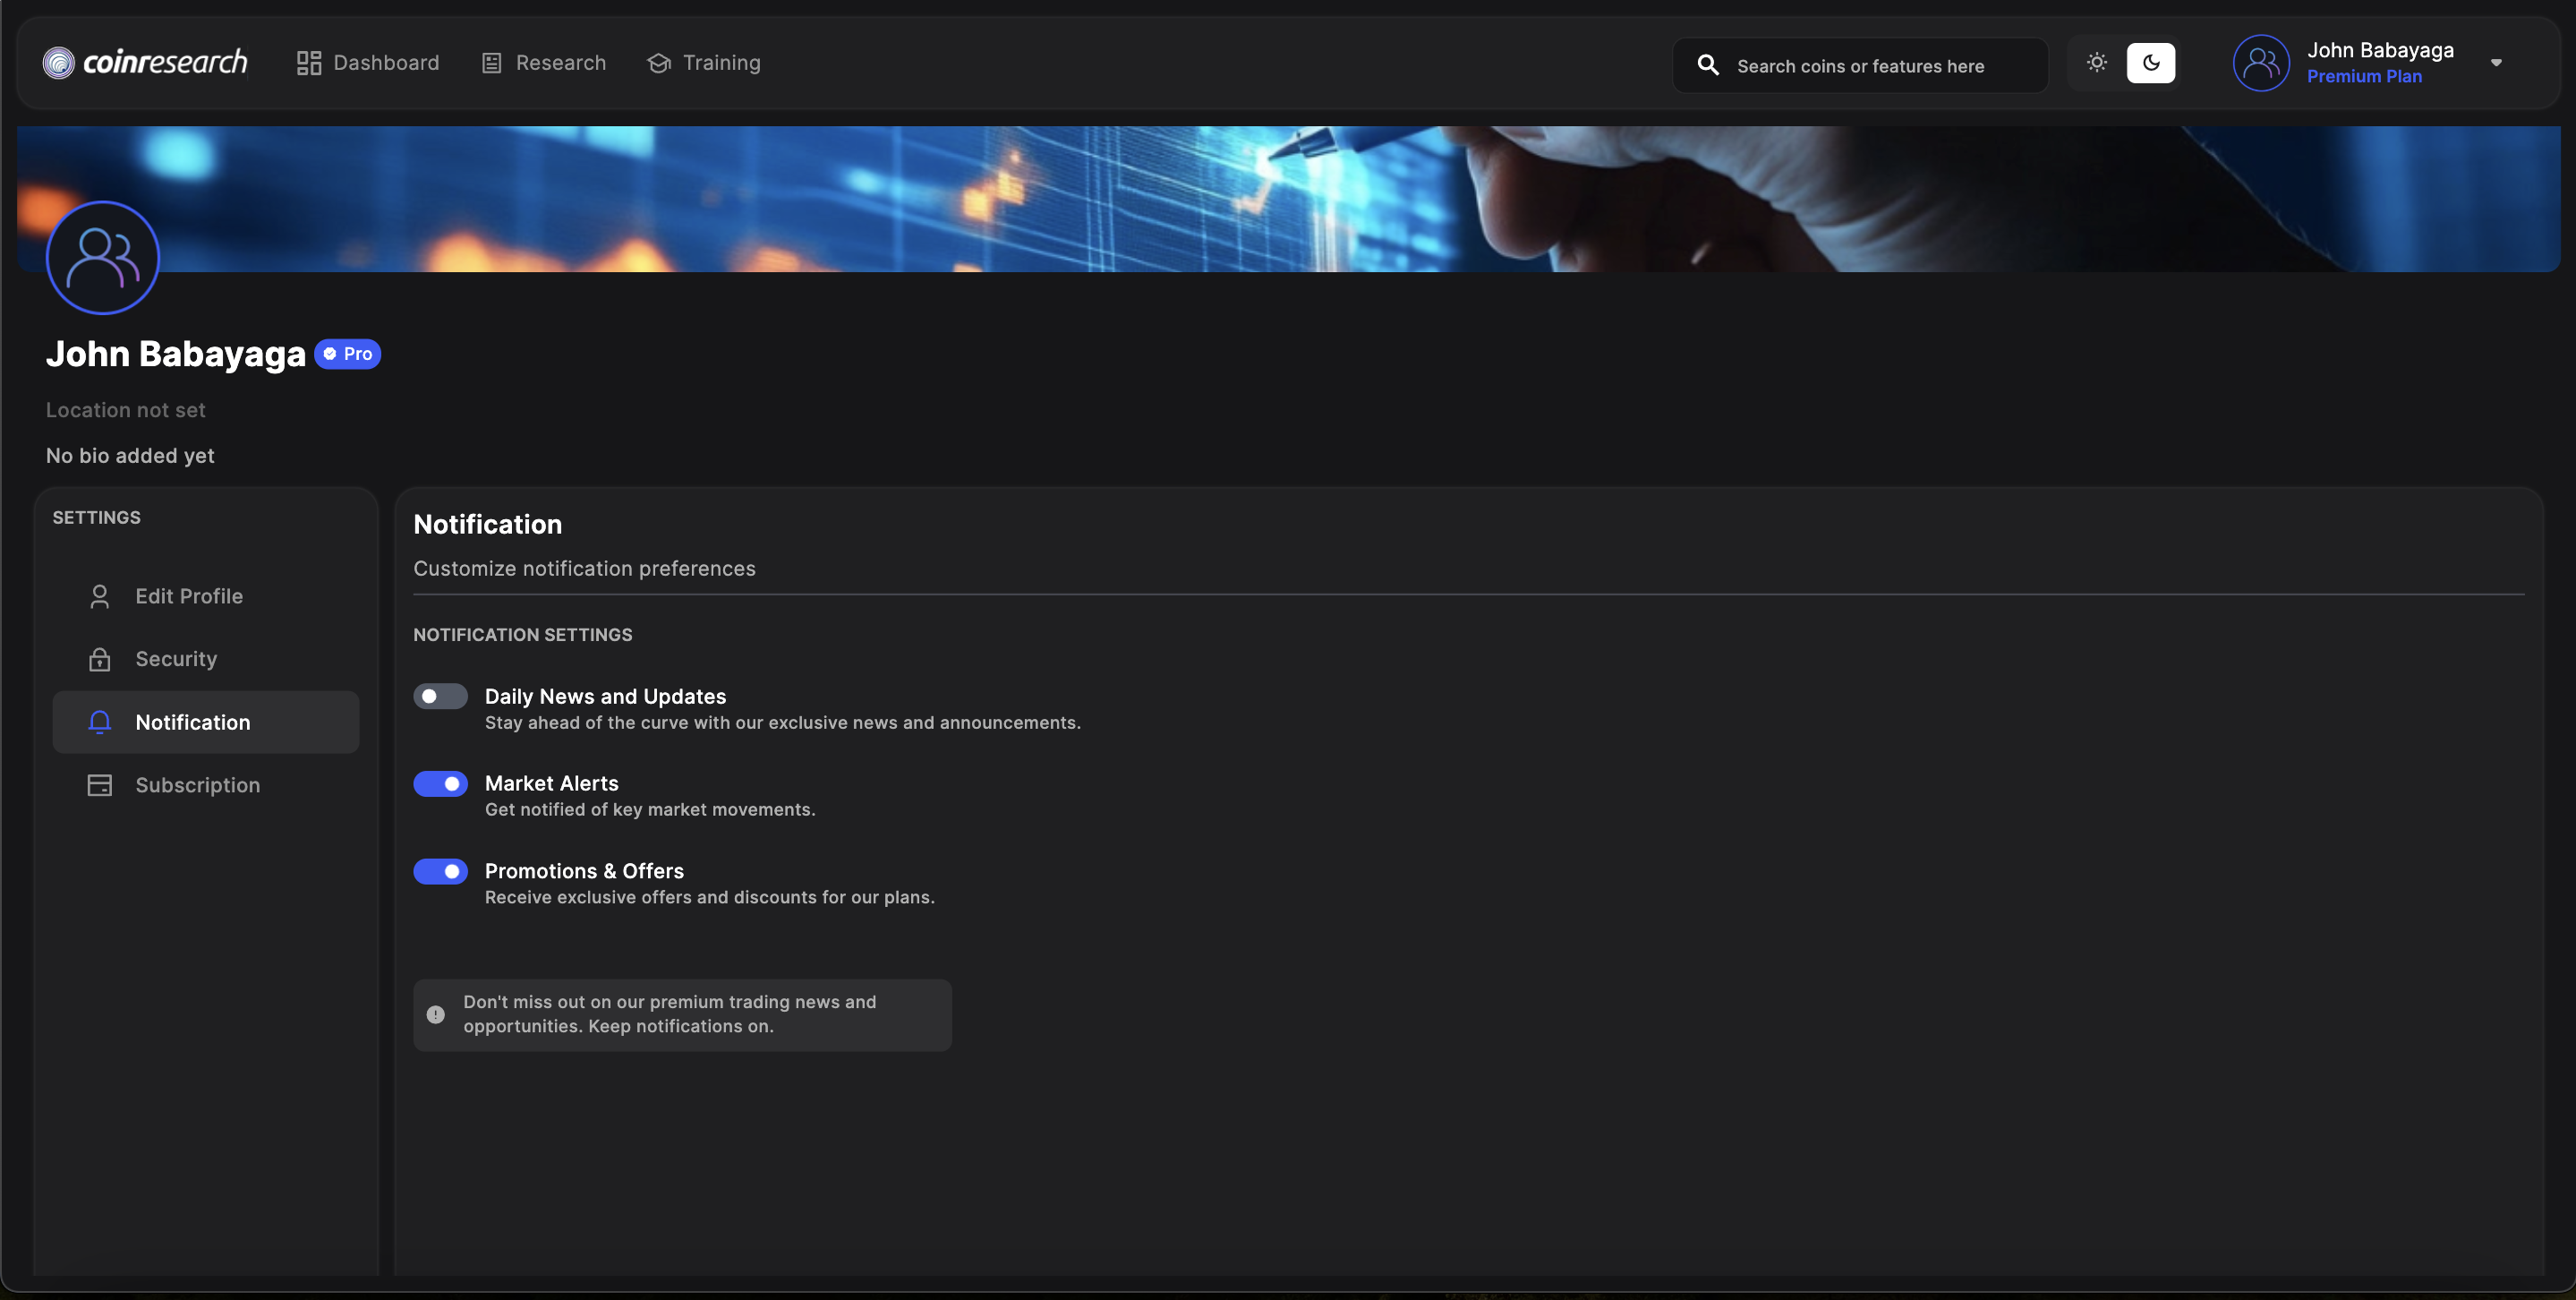This screenshot has height=1300, width=2576.
Task: Click the Training graduation cap icon
Action: 659,63
